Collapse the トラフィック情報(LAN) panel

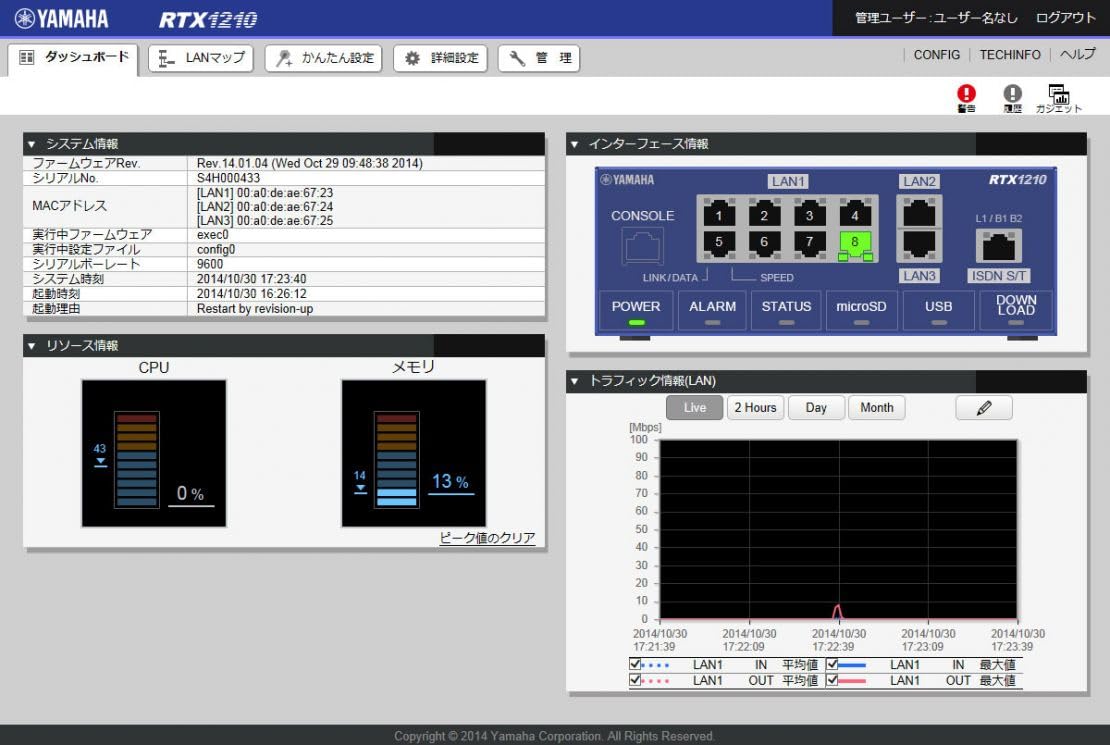coord(574,381)
